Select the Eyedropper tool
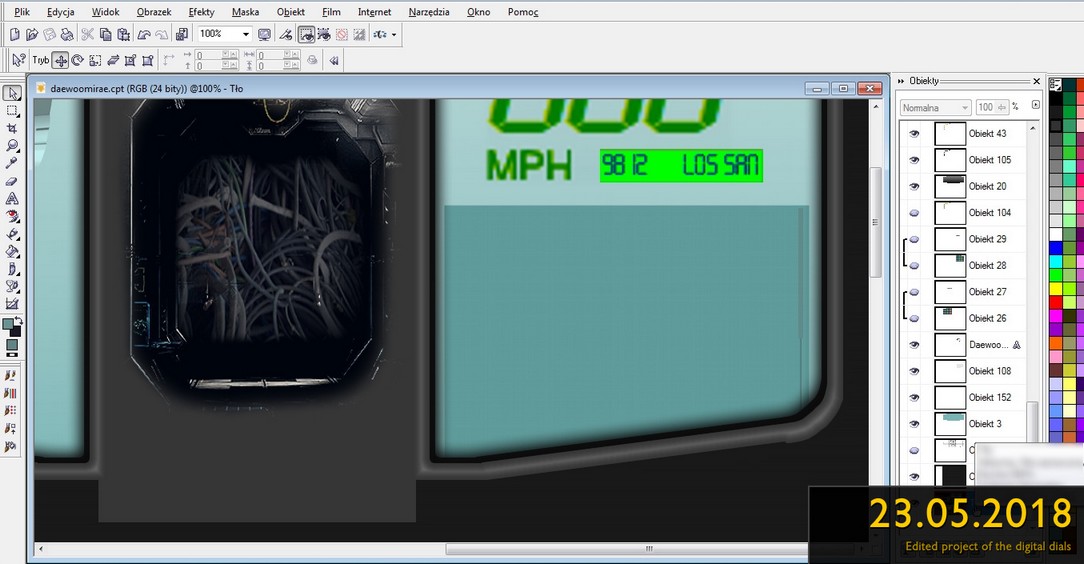This screenshot has width=1084, height=564. click(12, 163)
